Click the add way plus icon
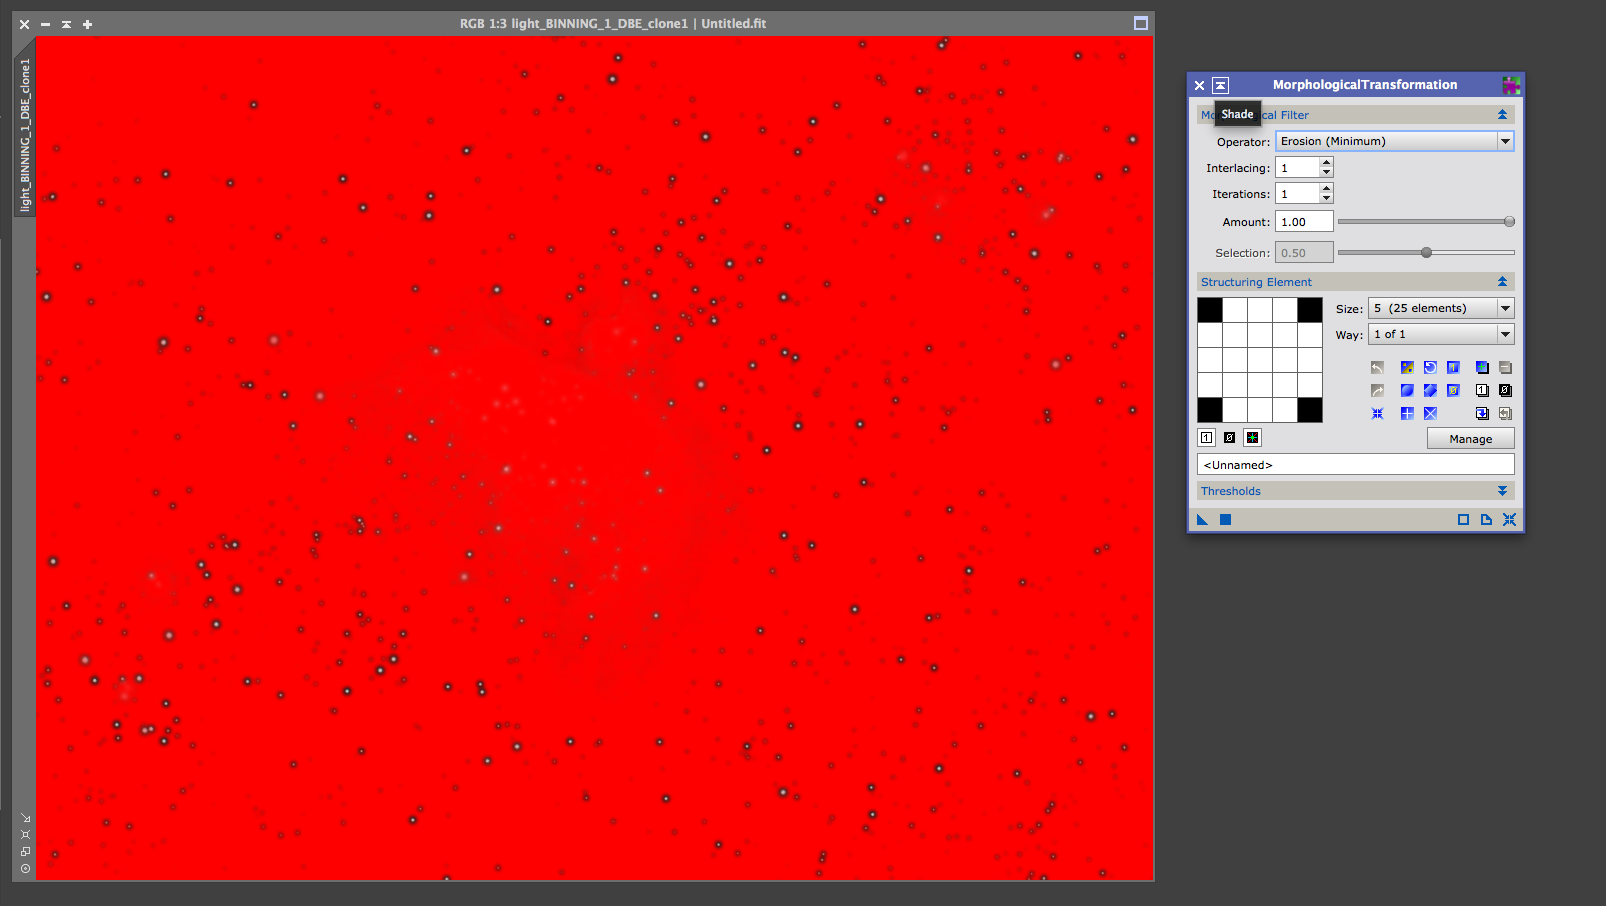 coord(1482,368)
